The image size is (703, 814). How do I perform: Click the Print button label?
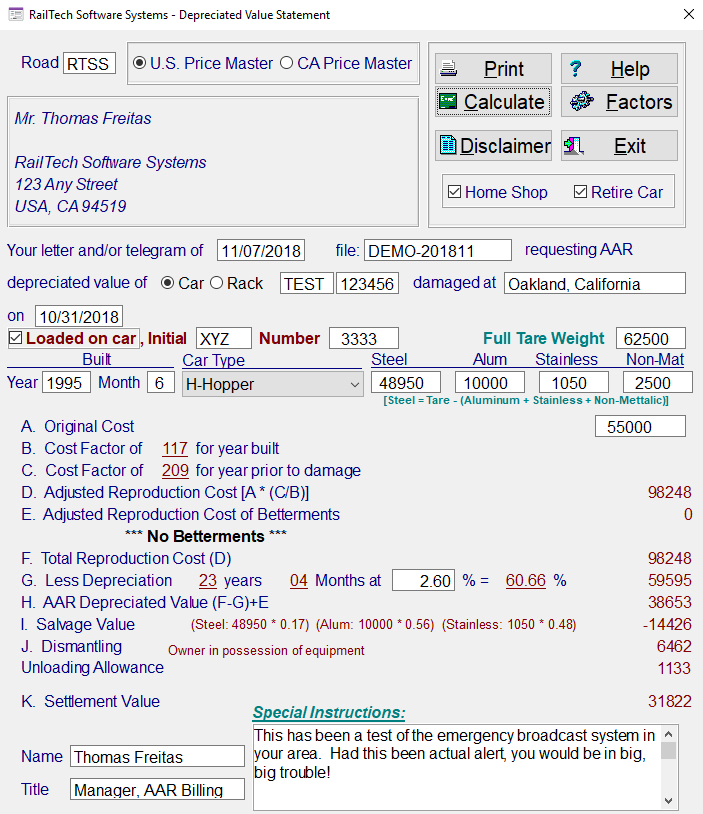[504, 69]
